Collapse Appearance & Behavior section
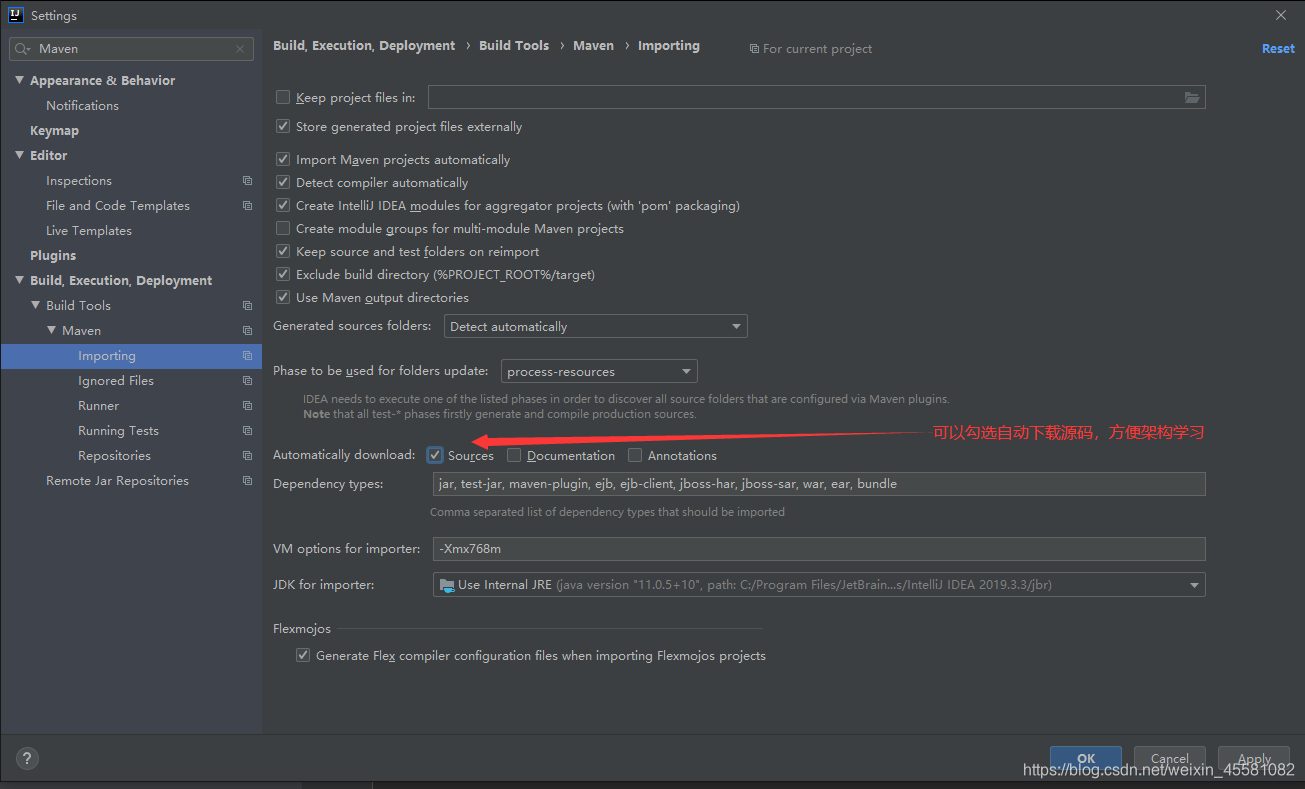The width and height of the screenshot is (1305, 789). (20, 80)
